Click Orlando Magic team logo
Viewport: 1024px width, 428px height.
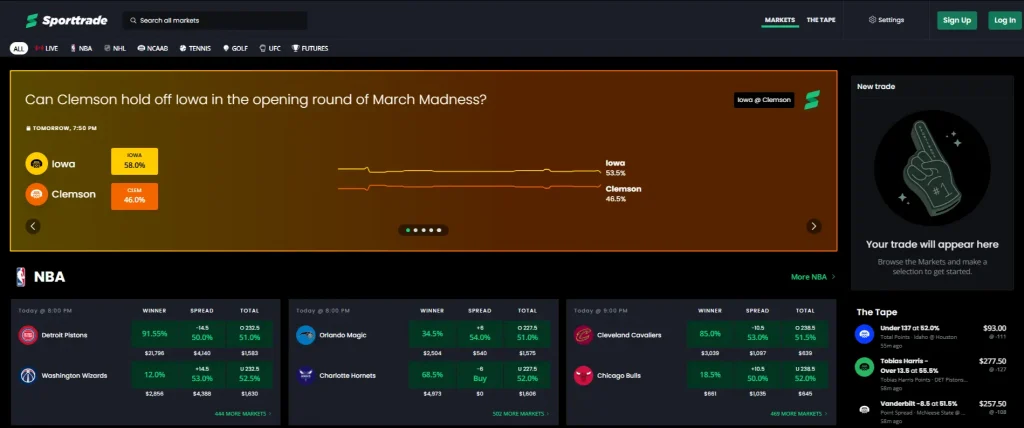[306, 335]
